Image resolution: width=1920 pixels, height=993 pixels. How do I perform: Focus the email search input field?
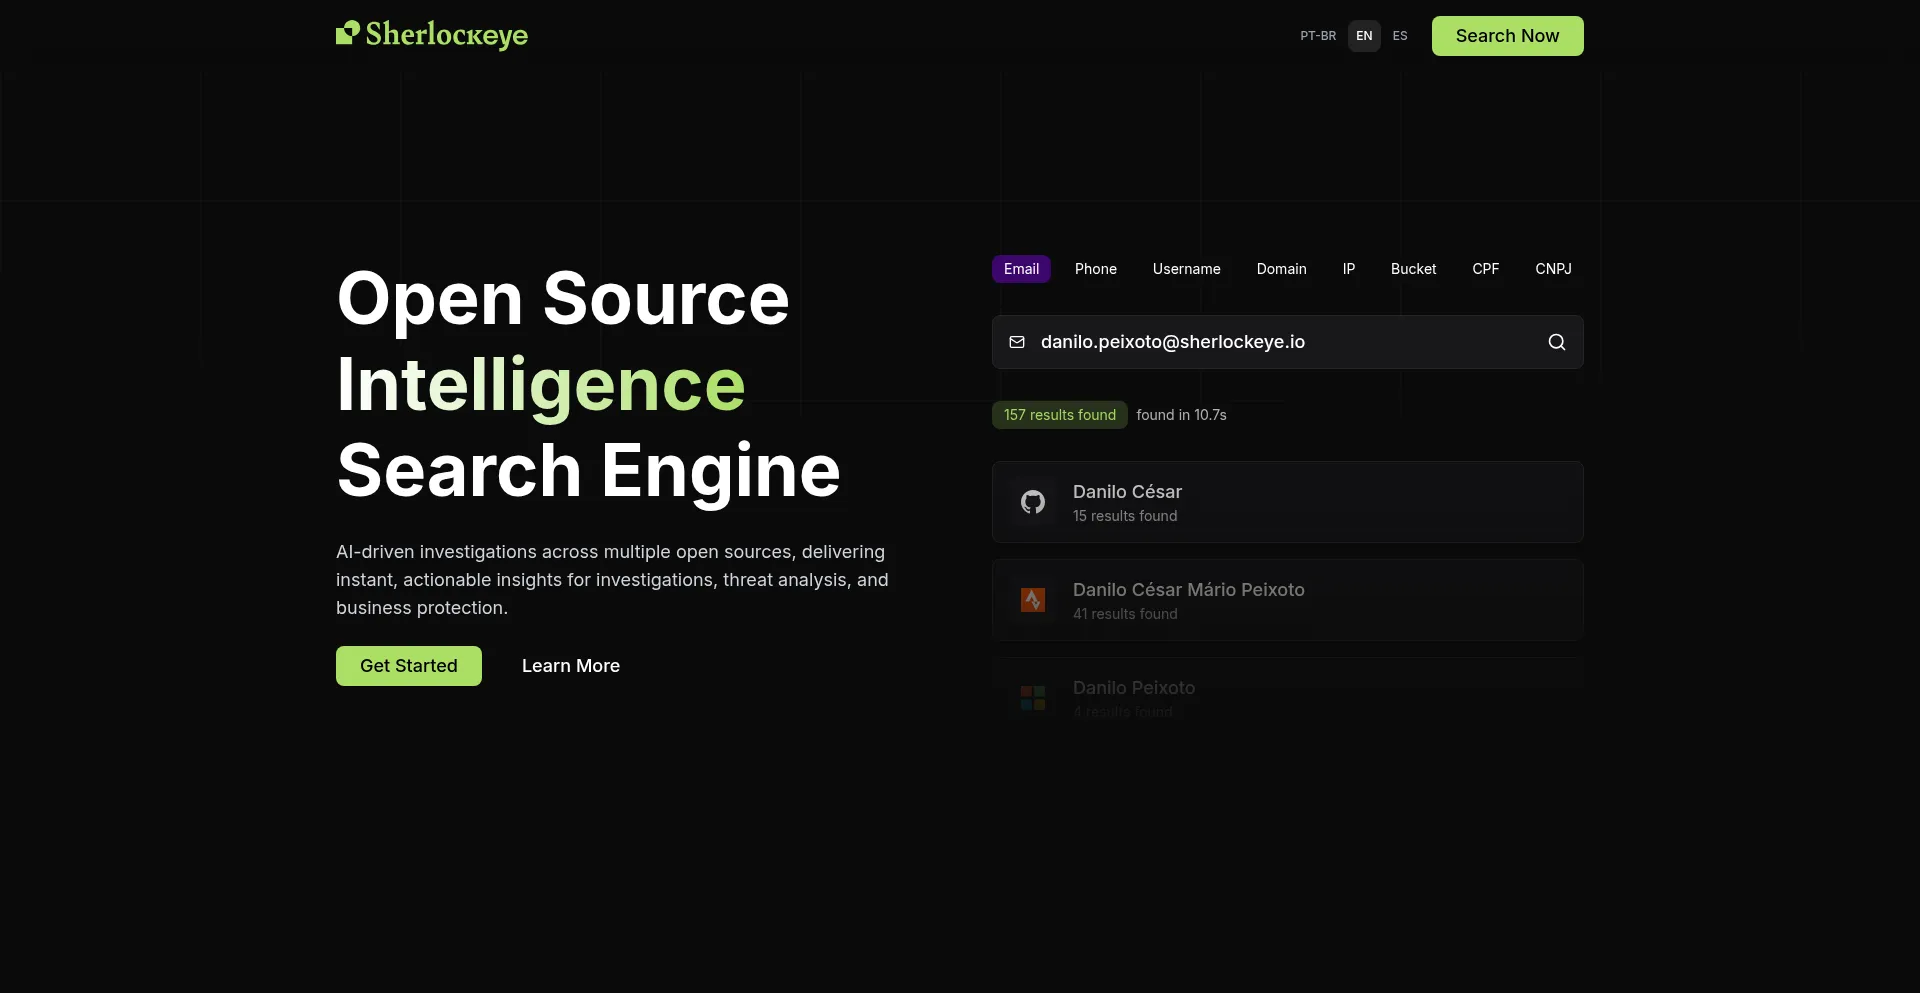pos(1287,342)
